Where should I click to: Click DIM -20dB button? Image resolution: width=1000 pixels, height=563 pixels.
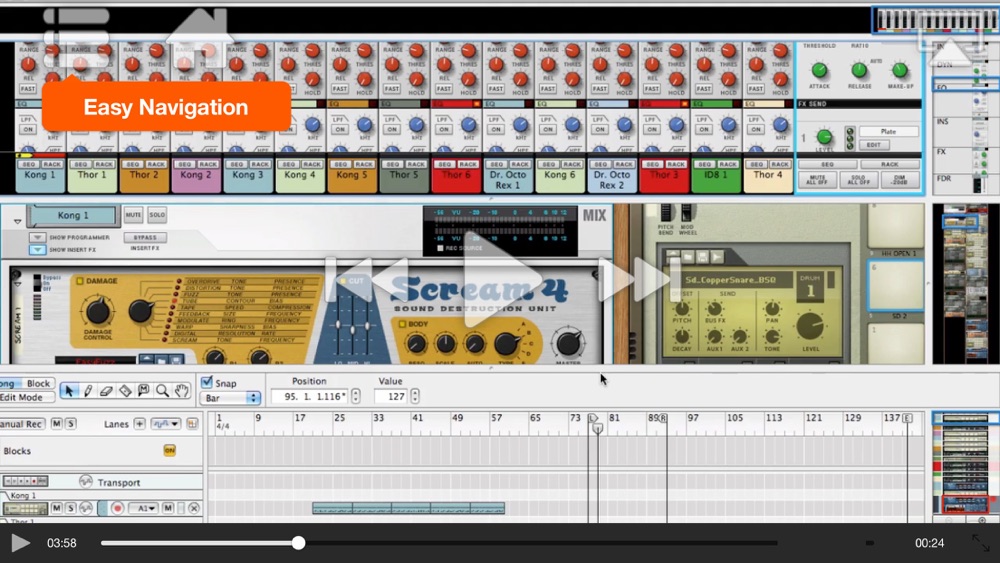coord(900,180)
